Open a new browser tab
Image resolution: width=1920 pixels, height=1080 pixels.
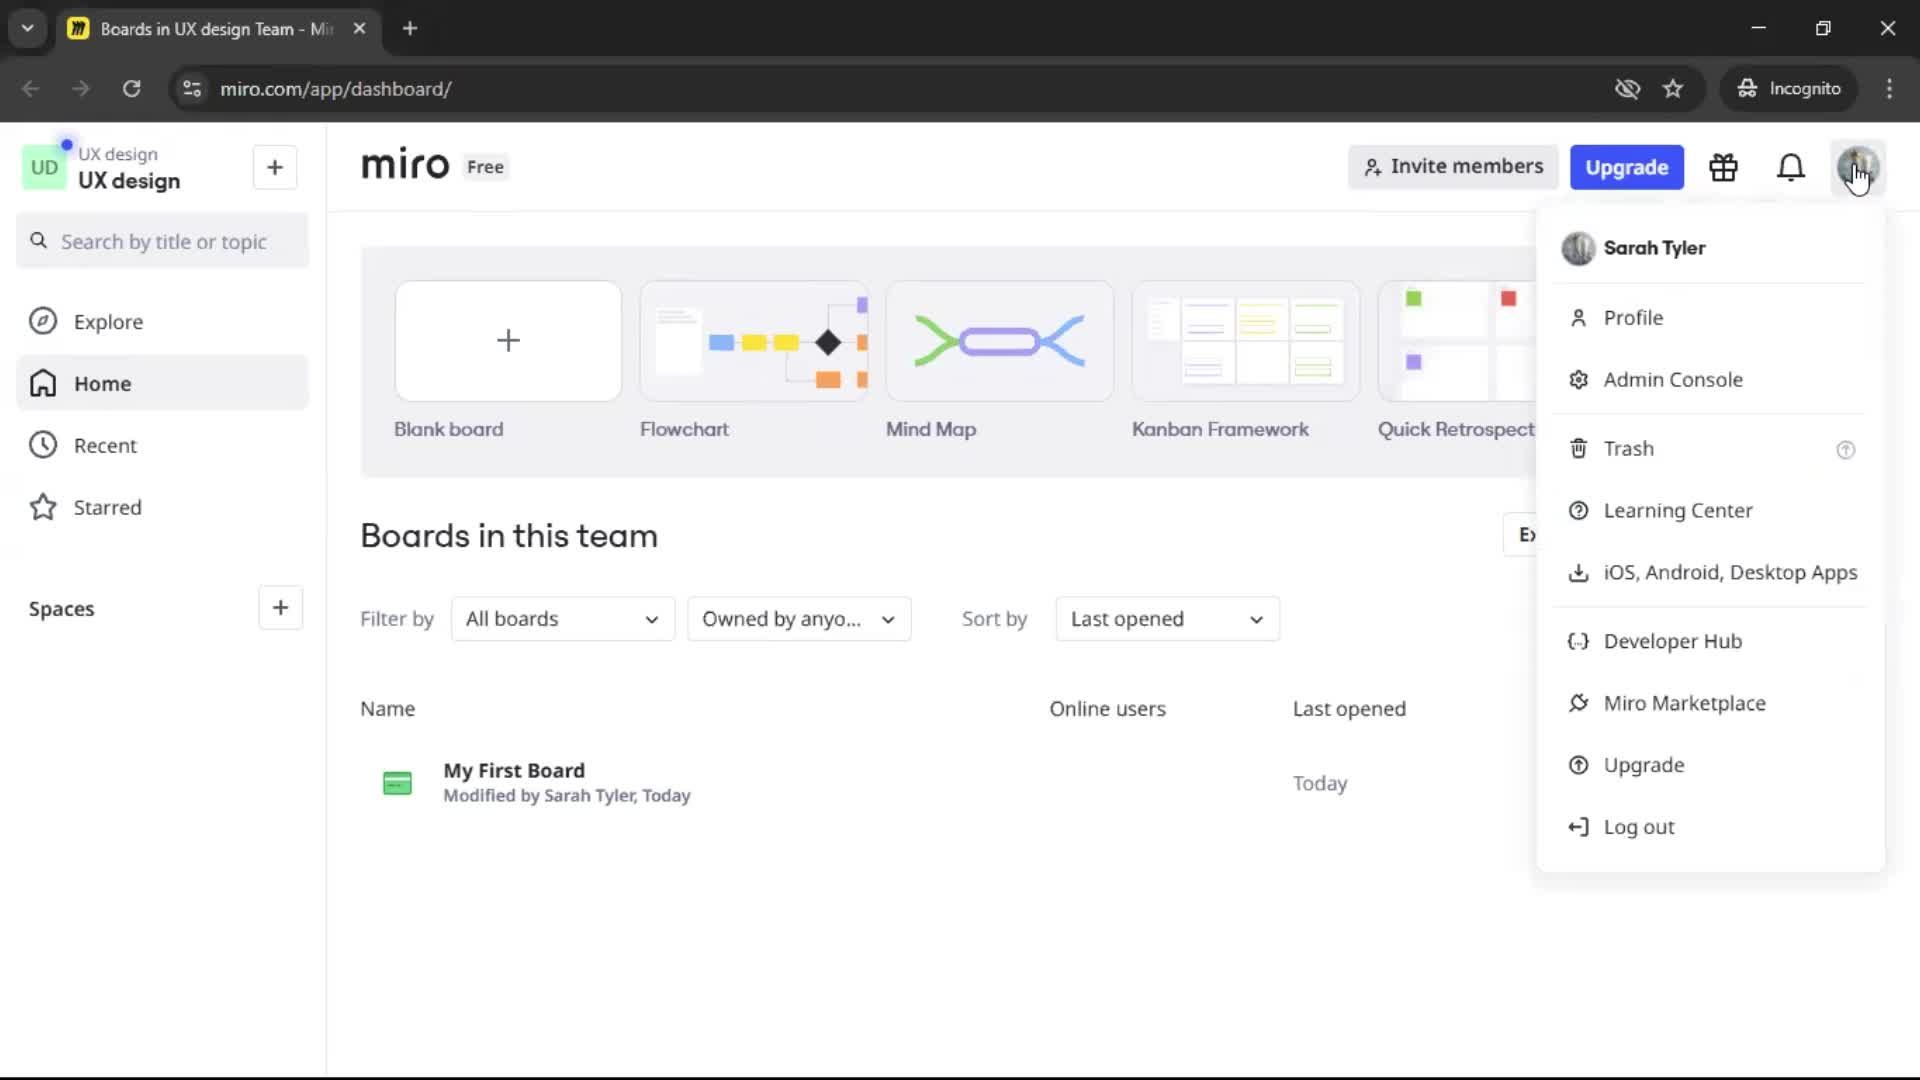point(410,29)
